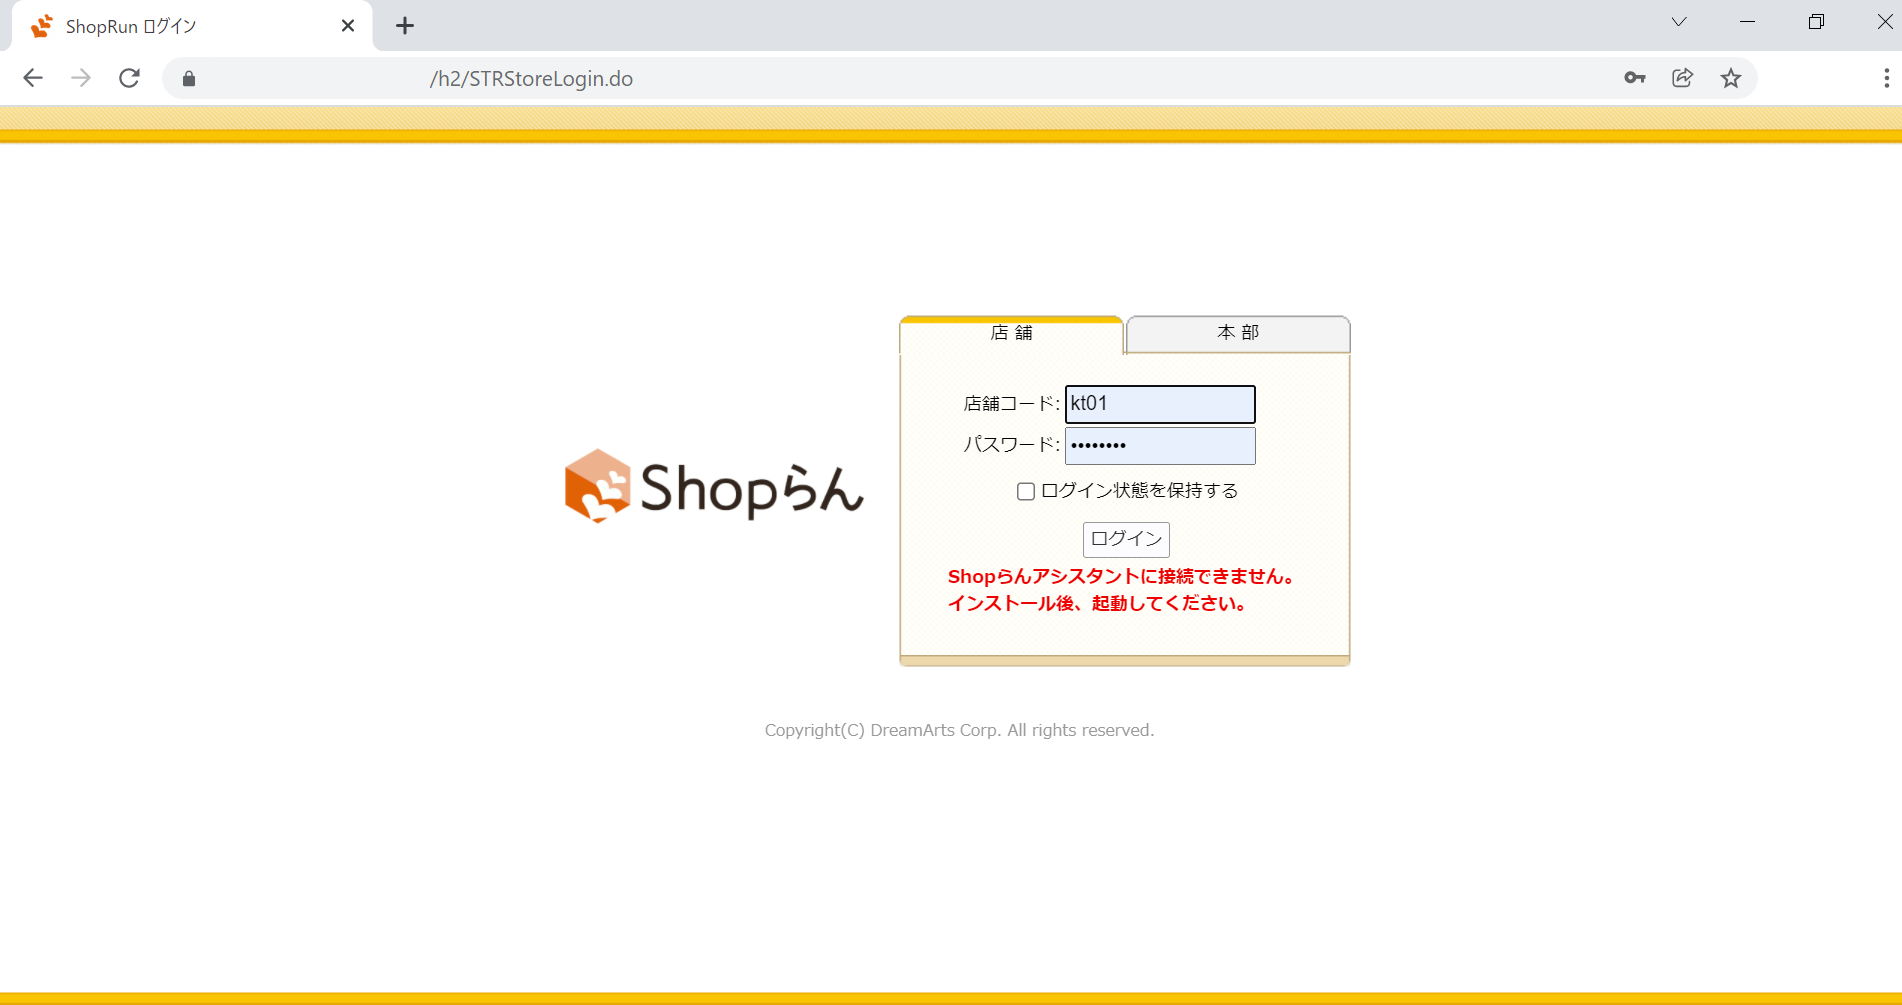Click the Shopらん logo image
Viewport: 1902px width, 1005px height.
[714, 487]
